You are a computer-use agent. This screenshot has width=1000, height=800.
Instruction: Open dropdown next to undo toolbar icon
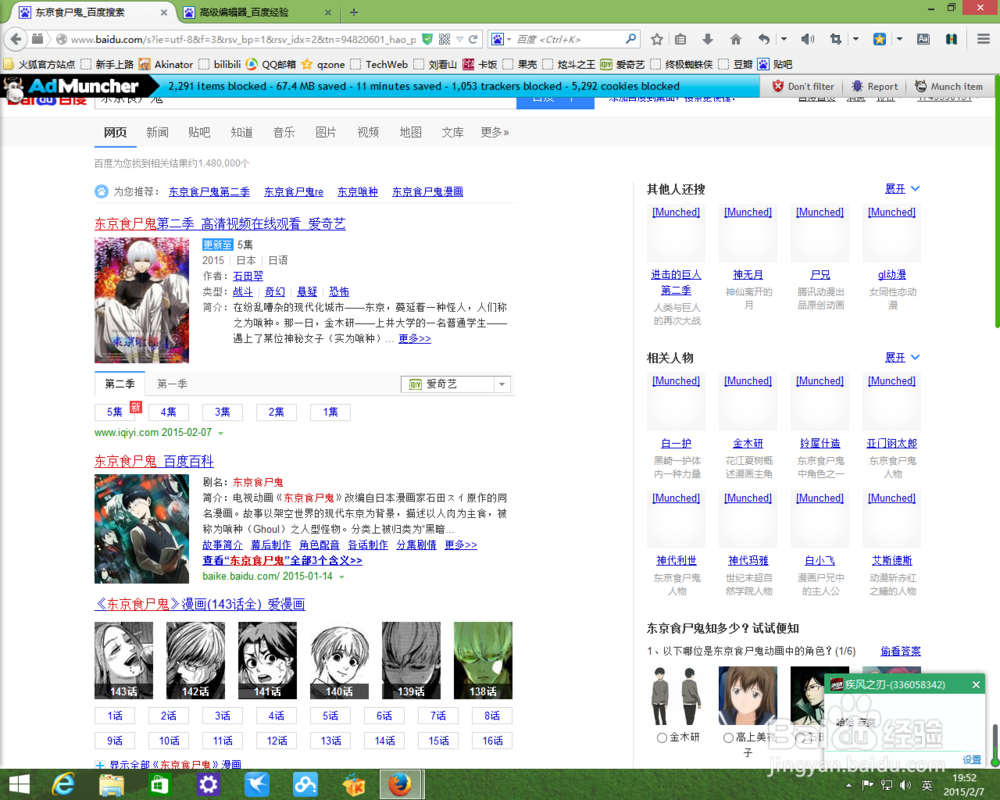coord(784,39)
